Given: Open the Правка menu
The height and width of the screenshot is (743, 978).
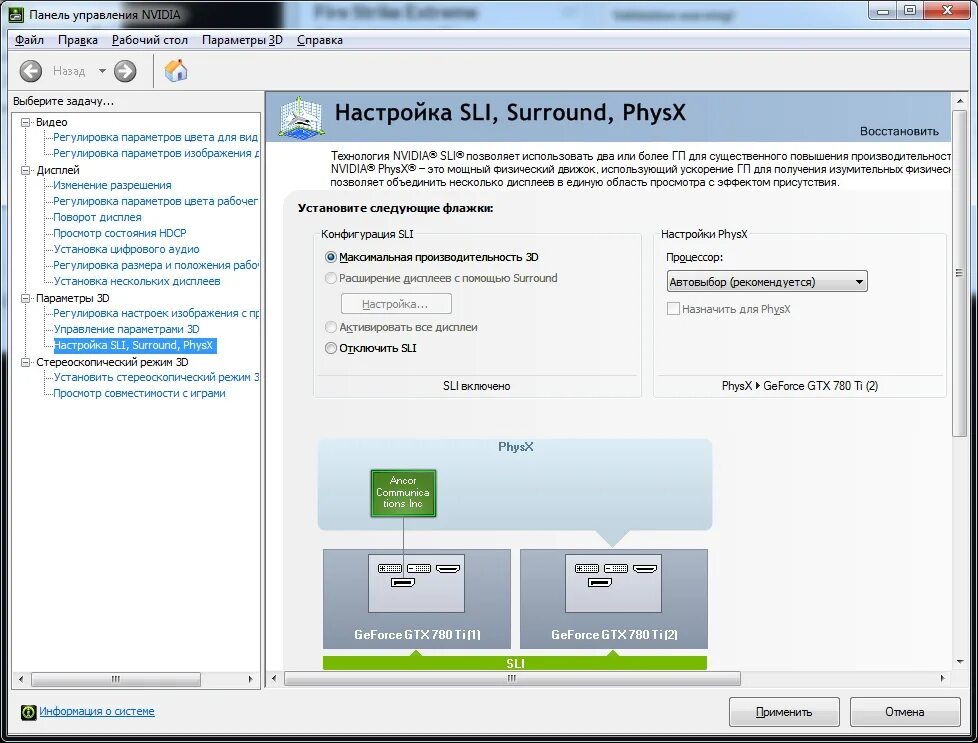Looking at the screenshot, I should [x=77, y=40].
